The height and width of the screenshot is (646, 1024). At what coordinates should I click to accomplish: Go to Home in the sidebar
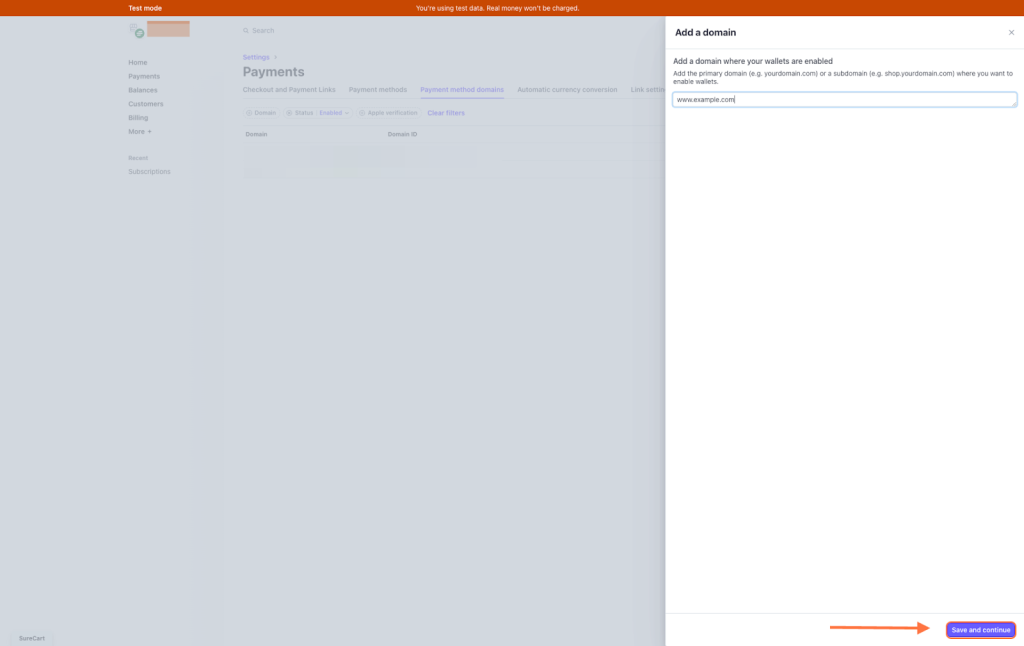pos(137,62)
